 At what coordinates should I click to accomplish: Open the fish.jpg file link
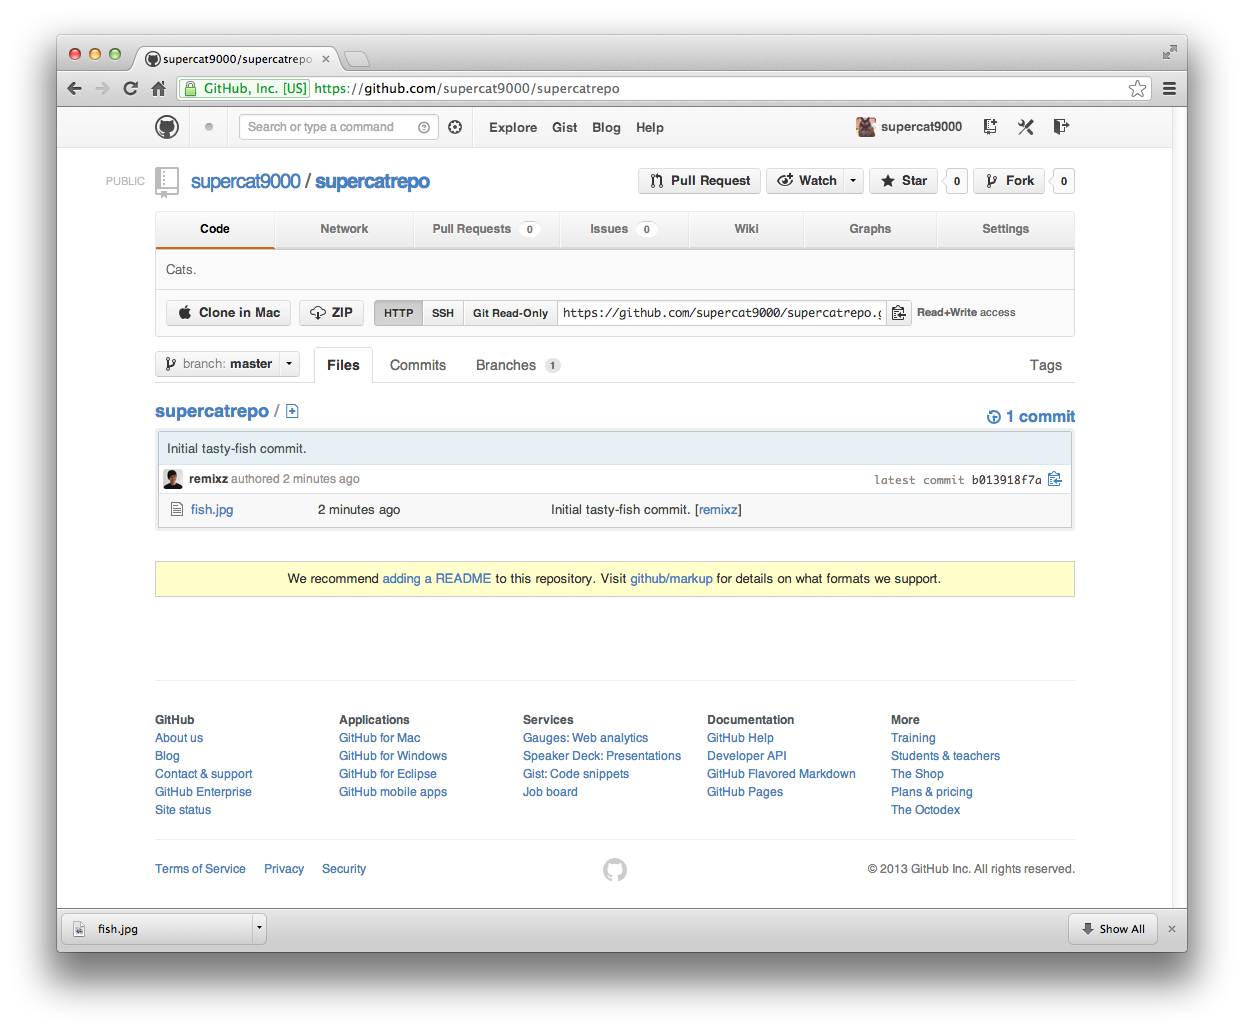pos(212,509)
